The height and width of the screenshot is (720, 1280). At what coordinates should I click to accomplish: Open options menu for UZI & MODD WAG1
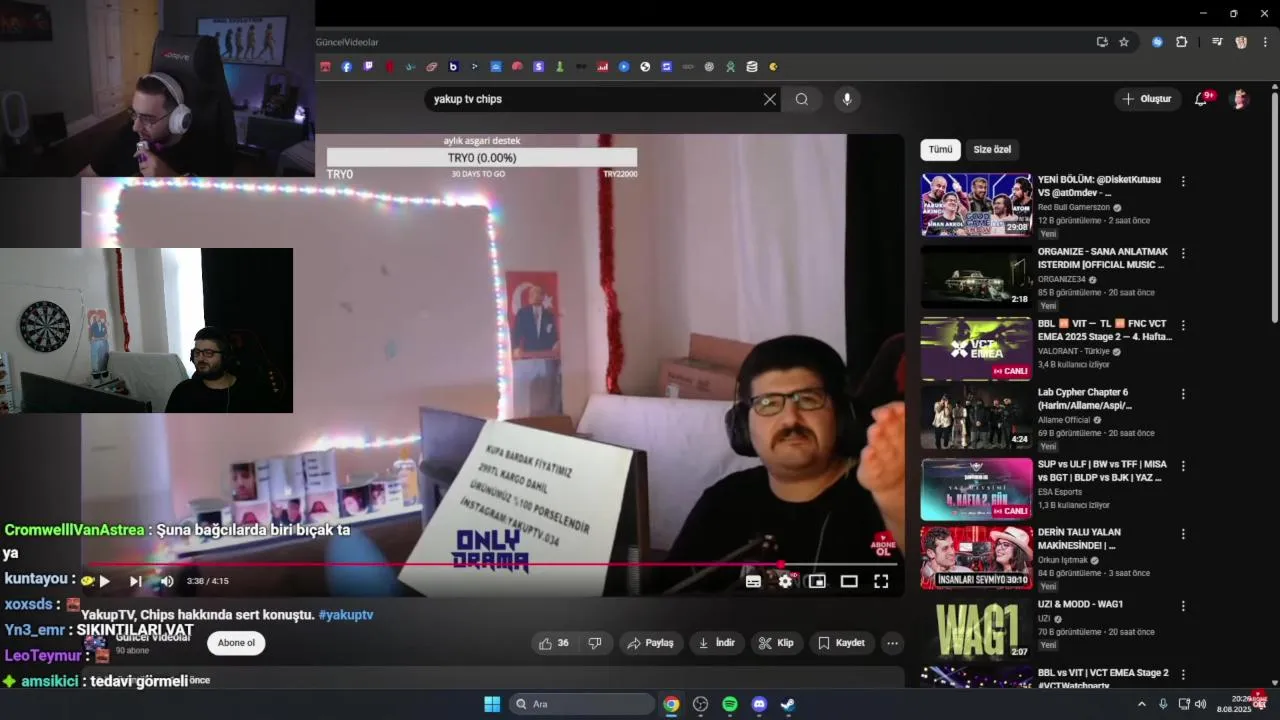coord(1183,607)
